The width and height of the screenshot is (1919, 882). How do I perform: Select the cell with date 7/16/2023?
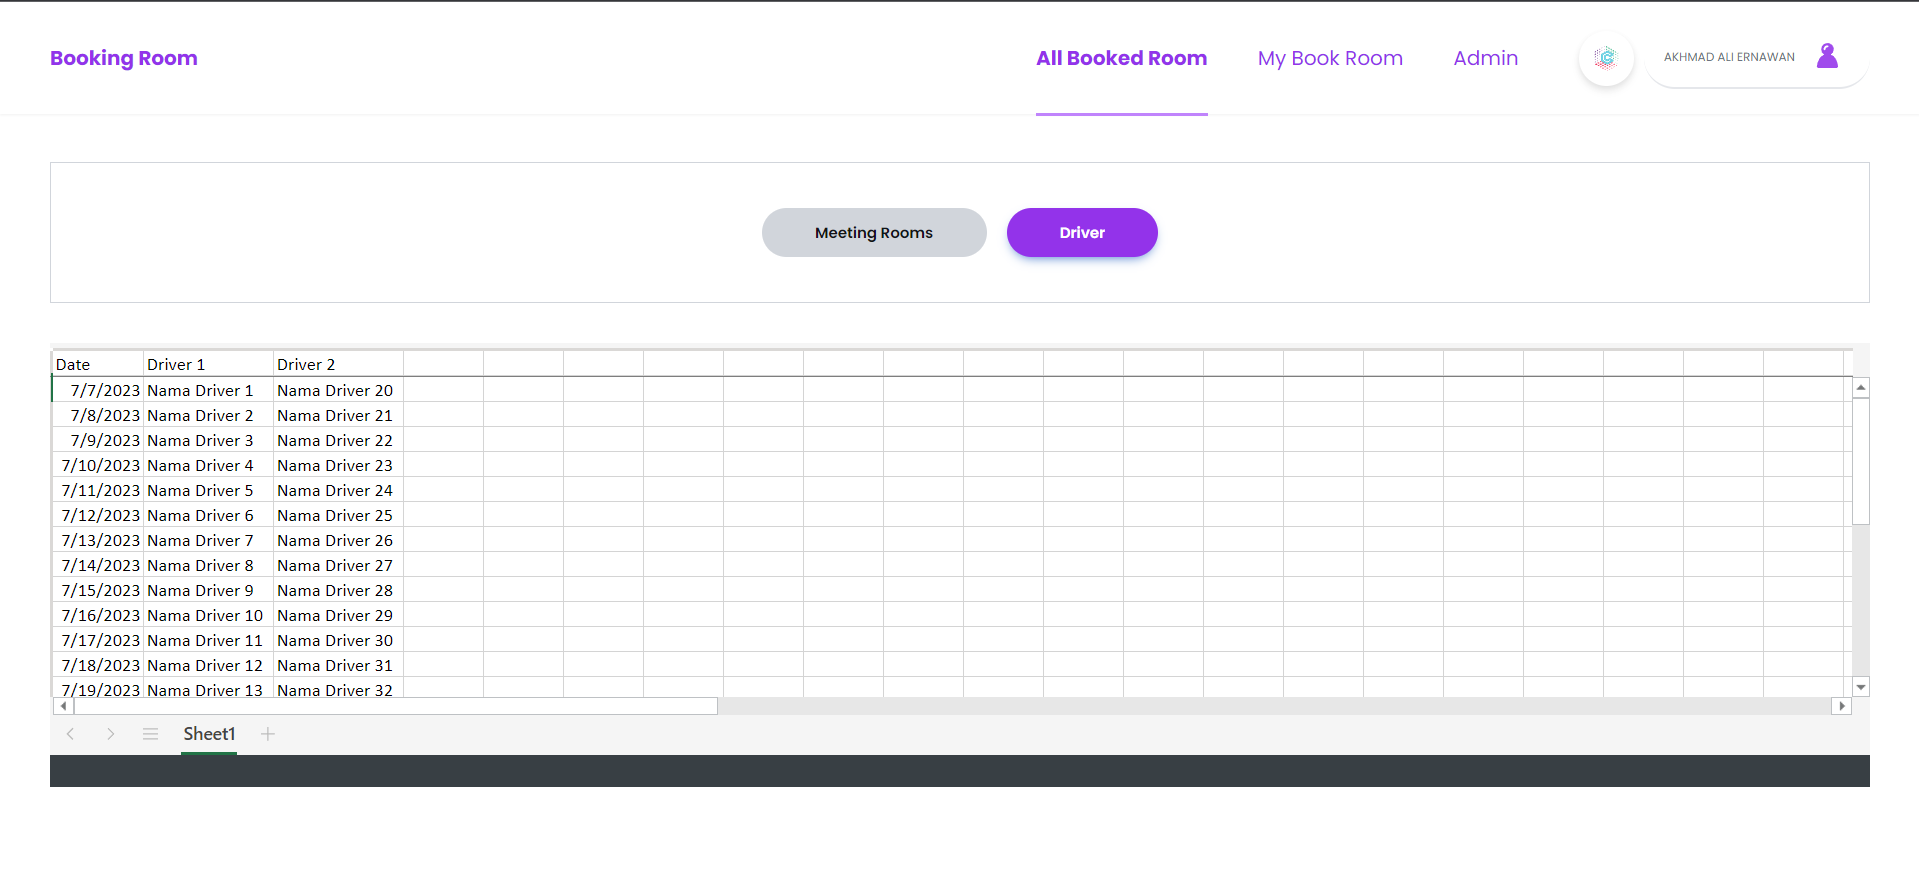(x=98, y=615)
